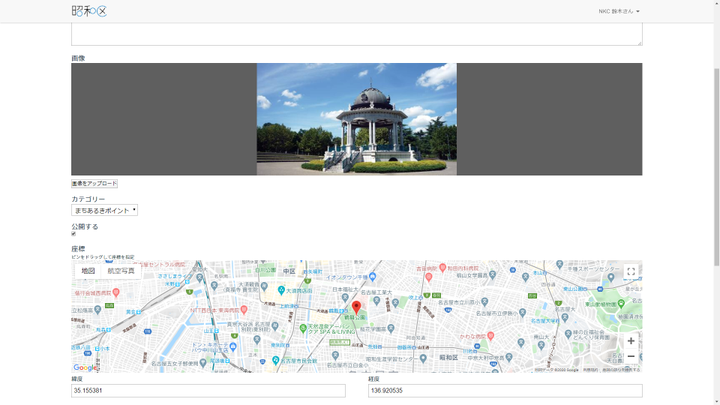720x405 pixels.
Task: Toggle fullscreen map view
Action: (x=631, y=271)
